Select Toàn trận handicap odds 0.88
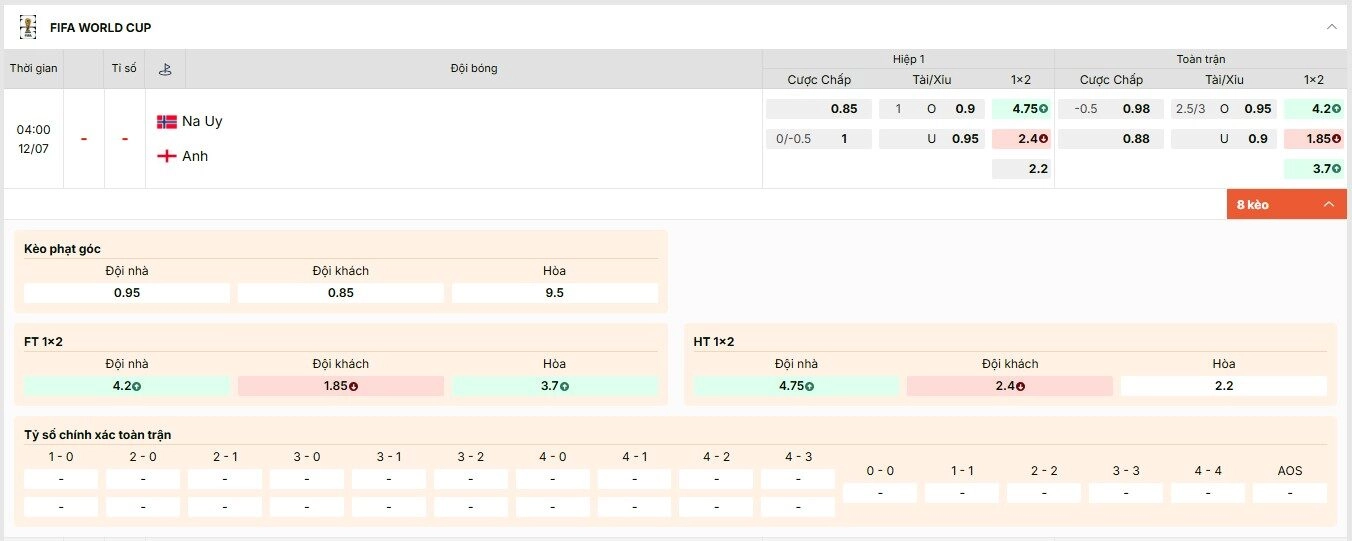The image size is (1352, 541). (1110, 139)
